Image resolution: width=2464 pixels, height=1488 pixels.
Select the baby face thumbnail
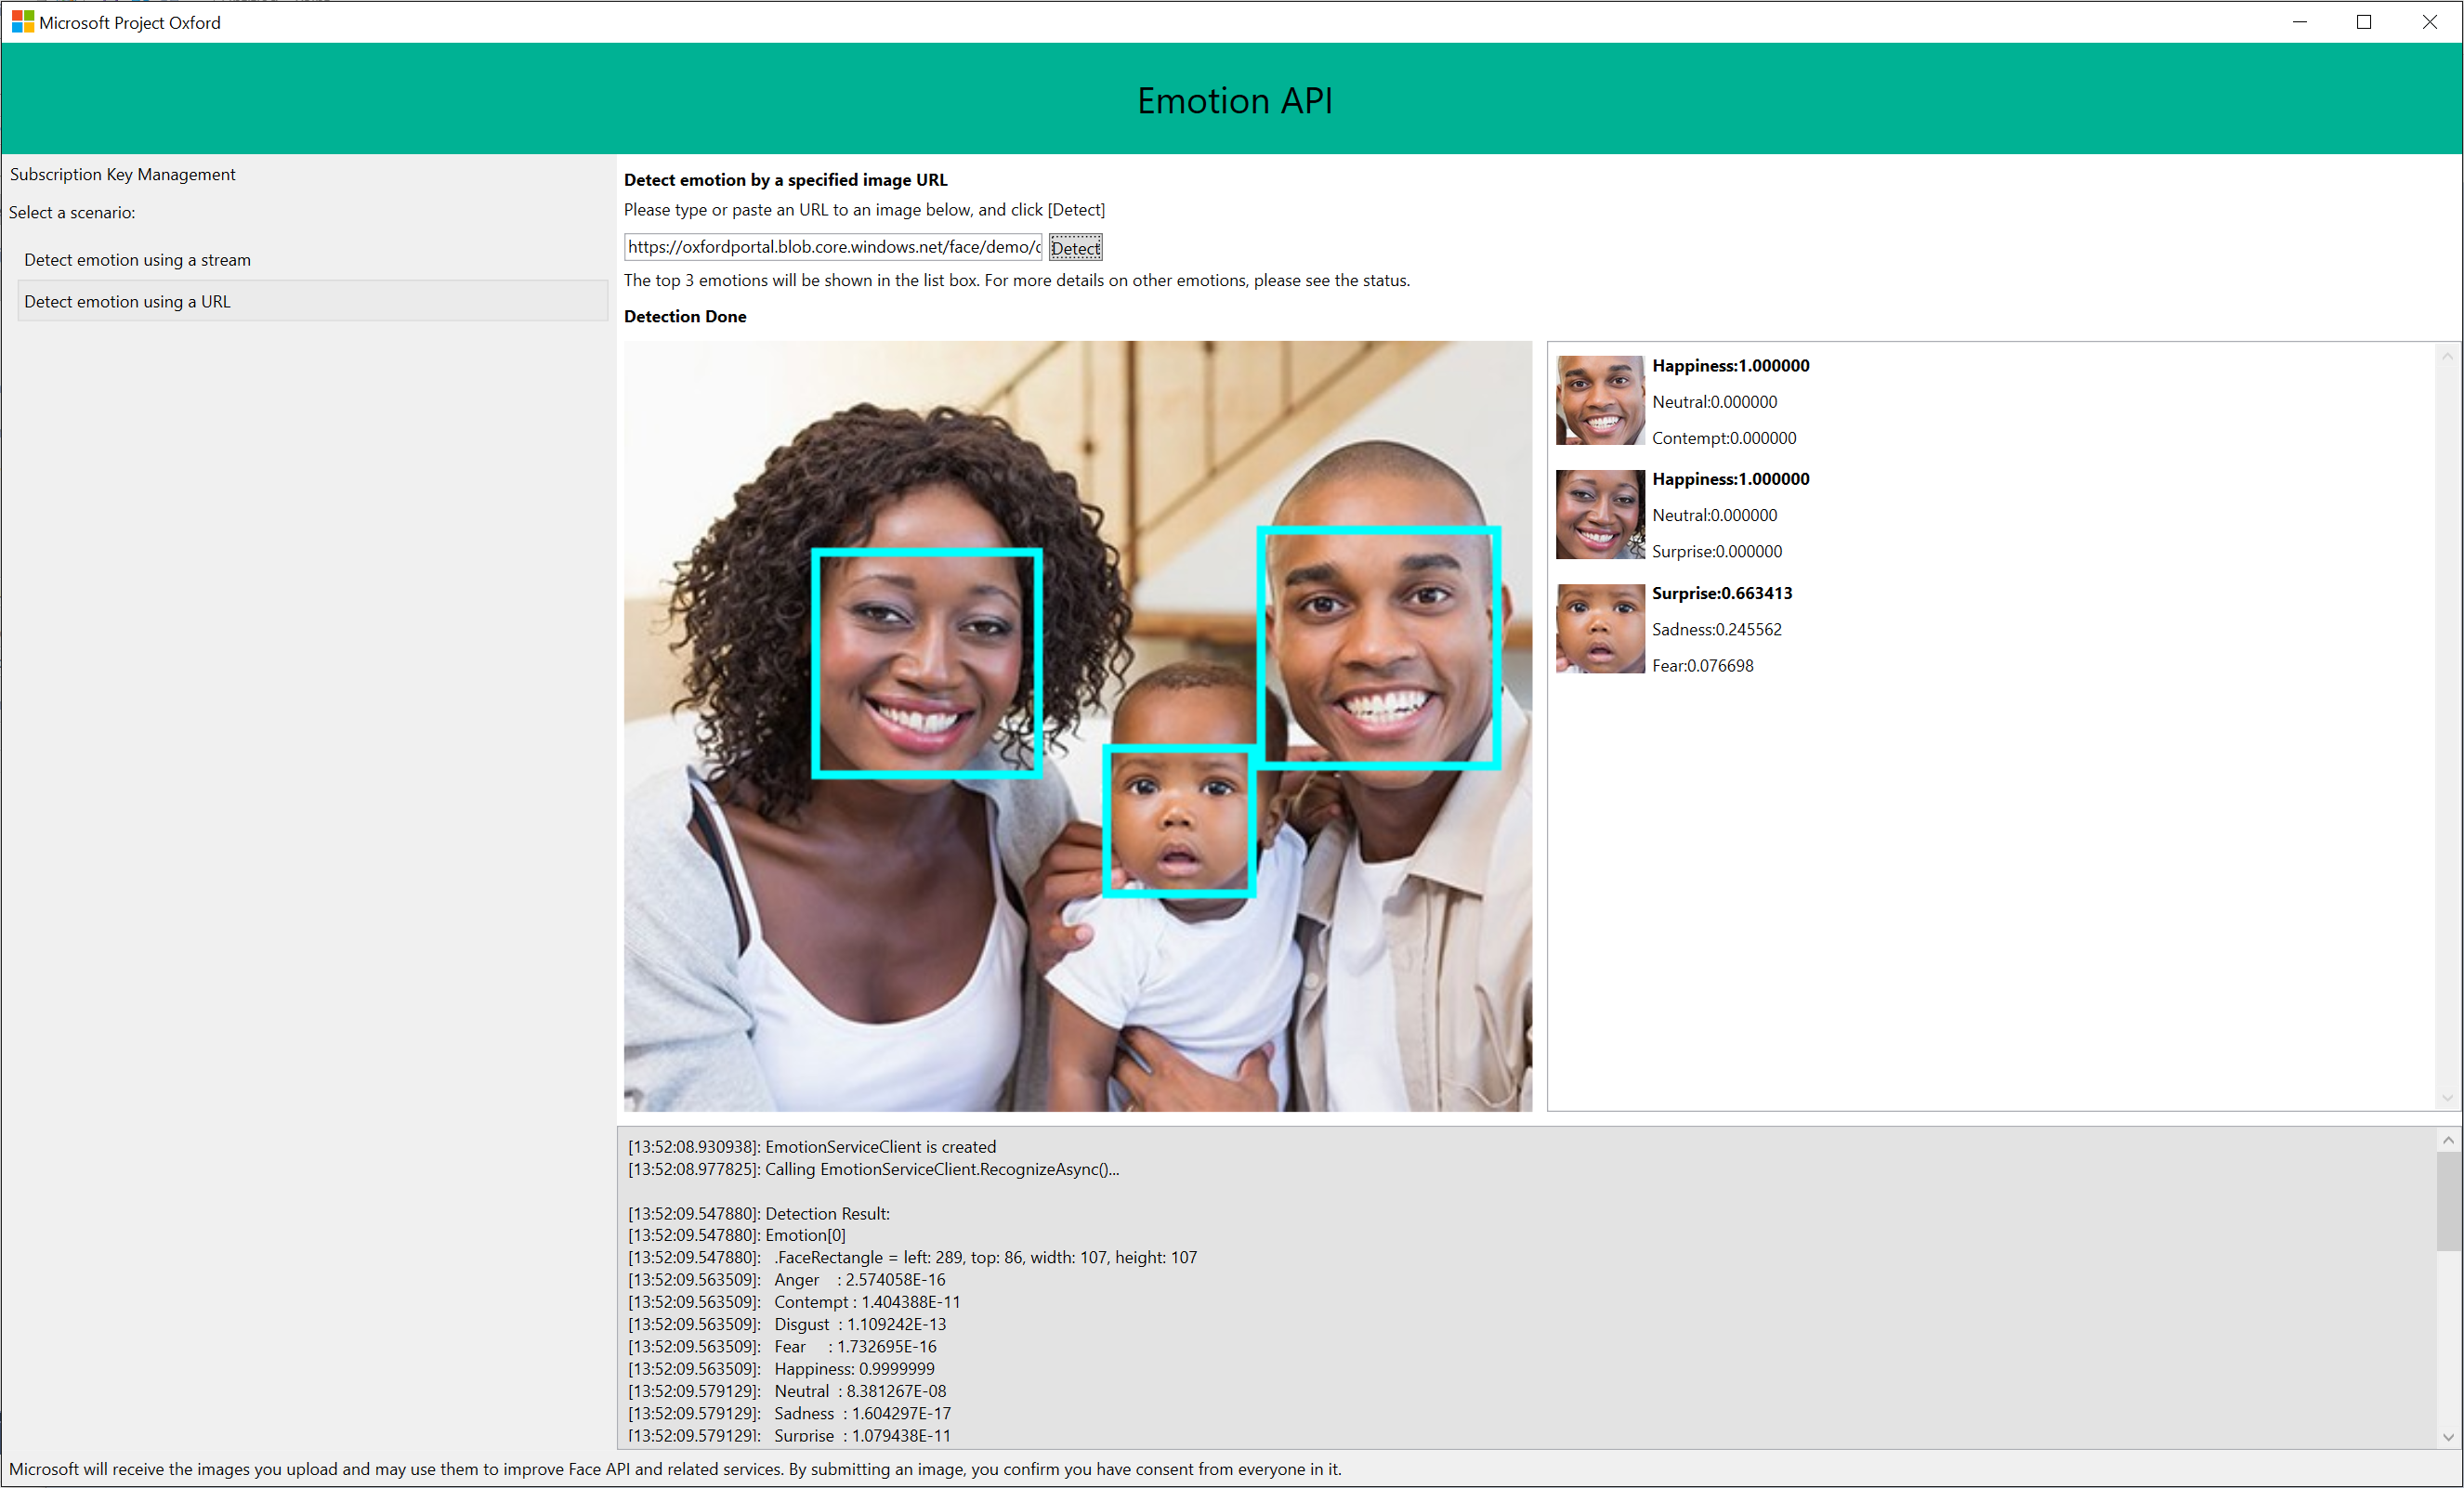click(1599, 628)
